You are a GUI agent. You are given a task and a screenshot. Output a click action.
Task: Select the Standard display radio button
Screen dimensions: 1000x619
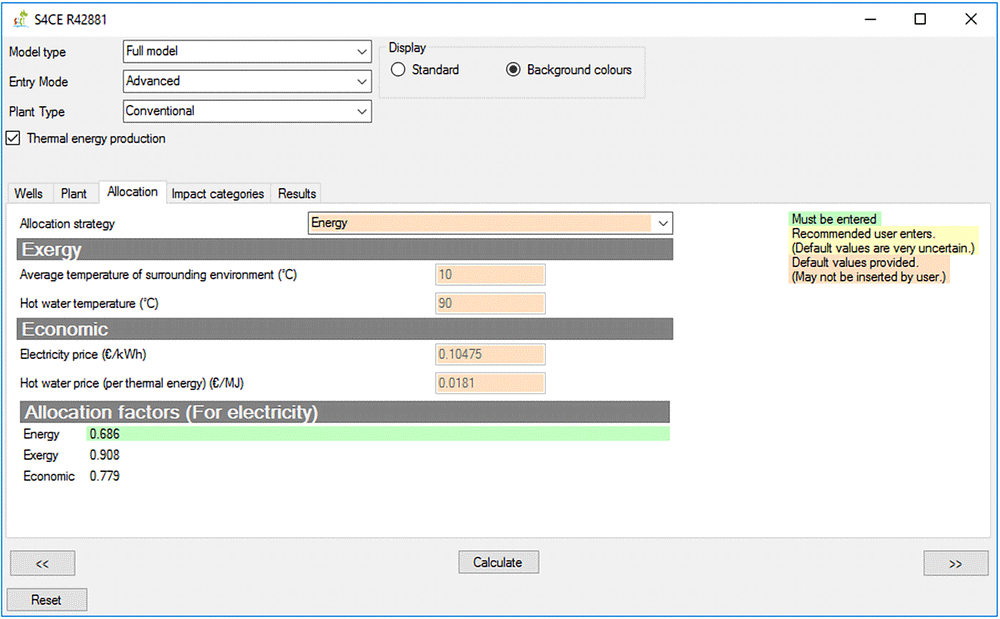(x=398, y=69)
